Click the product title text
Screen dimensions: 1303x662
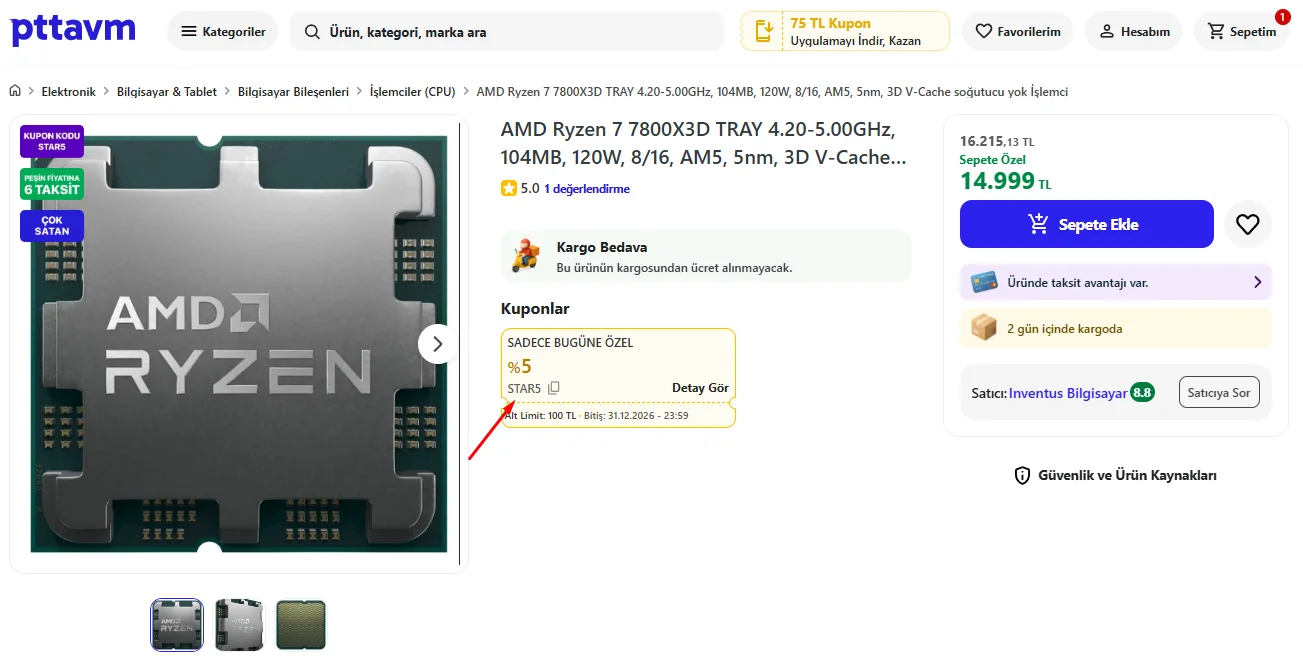705,143
